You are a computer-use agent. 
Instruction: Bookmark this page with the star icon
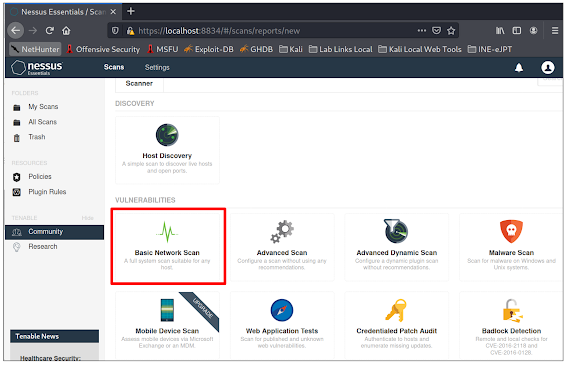pyautogui.click(x=451, y=31)
